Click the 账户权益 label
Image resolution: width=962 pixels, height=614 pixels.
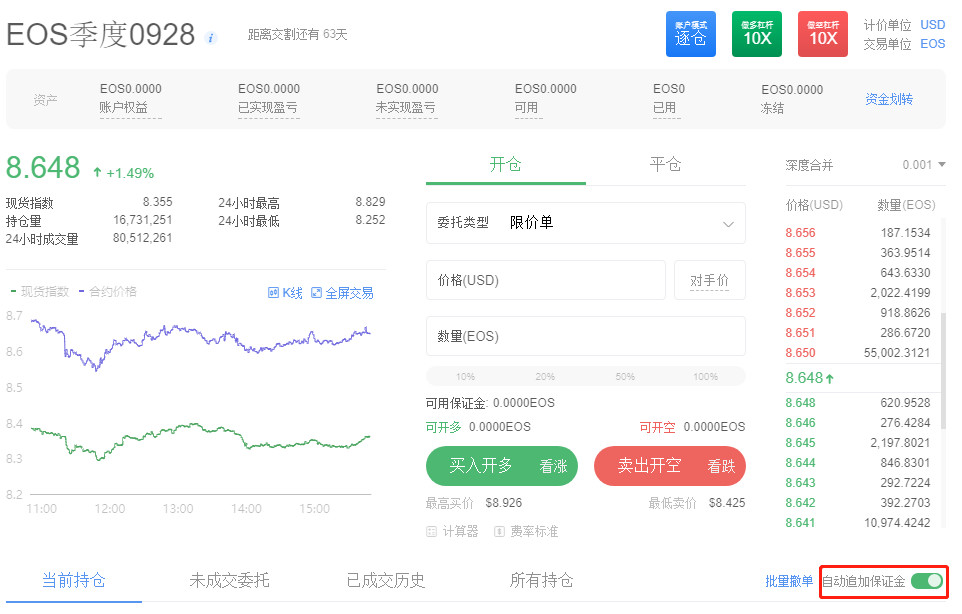pos(123,108)
